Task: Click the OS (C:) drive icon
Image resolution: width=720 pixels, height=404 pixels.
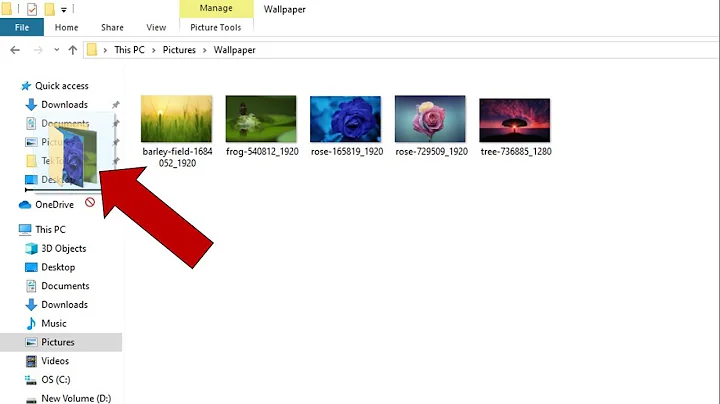Action: click(31, 380)
